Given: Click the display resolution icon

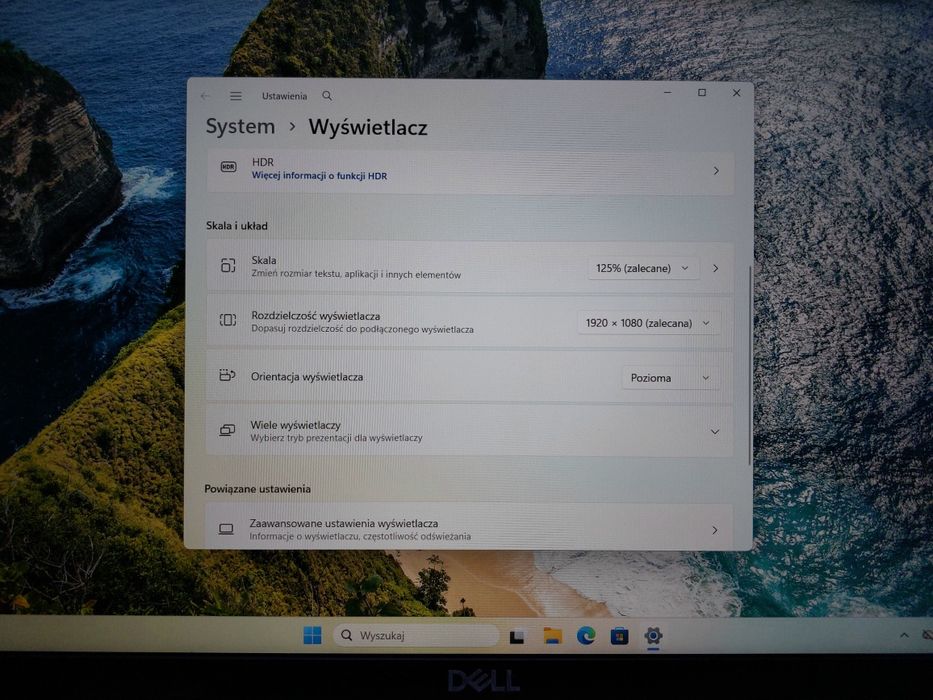Looking at the screenshot, I should tap(227, 320).
